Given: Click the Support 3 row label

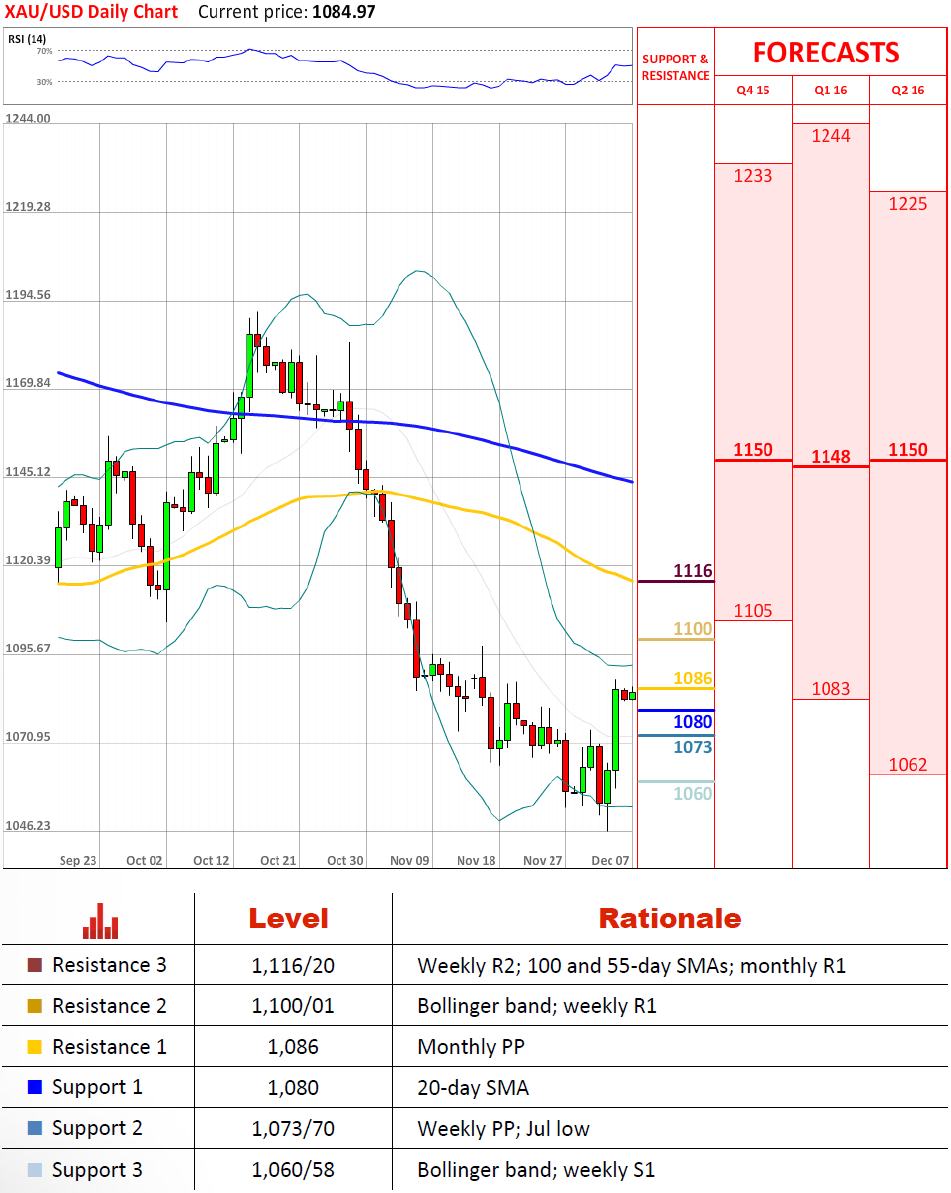Looking at the screenshot, I should point(97,1170).
